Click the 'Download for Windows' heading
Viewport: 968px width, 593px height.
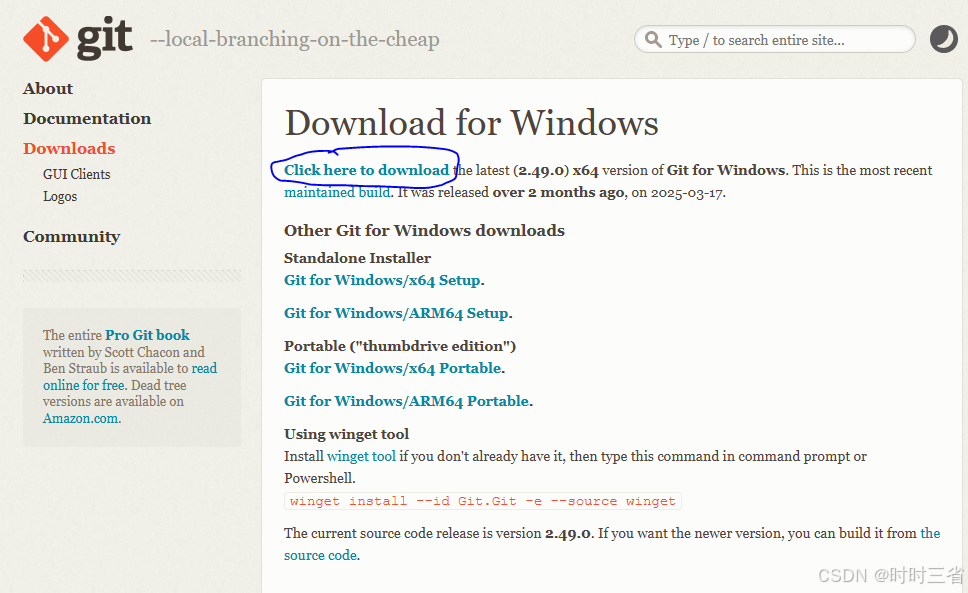pos(472,123)
